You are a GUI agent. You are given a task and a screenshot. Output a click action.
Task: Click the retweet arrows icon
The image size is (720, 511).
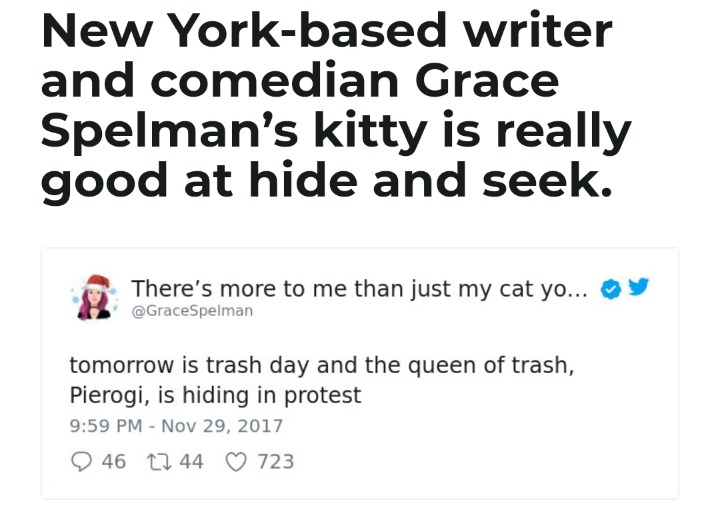pyautogui.click(x=159, y=461)
